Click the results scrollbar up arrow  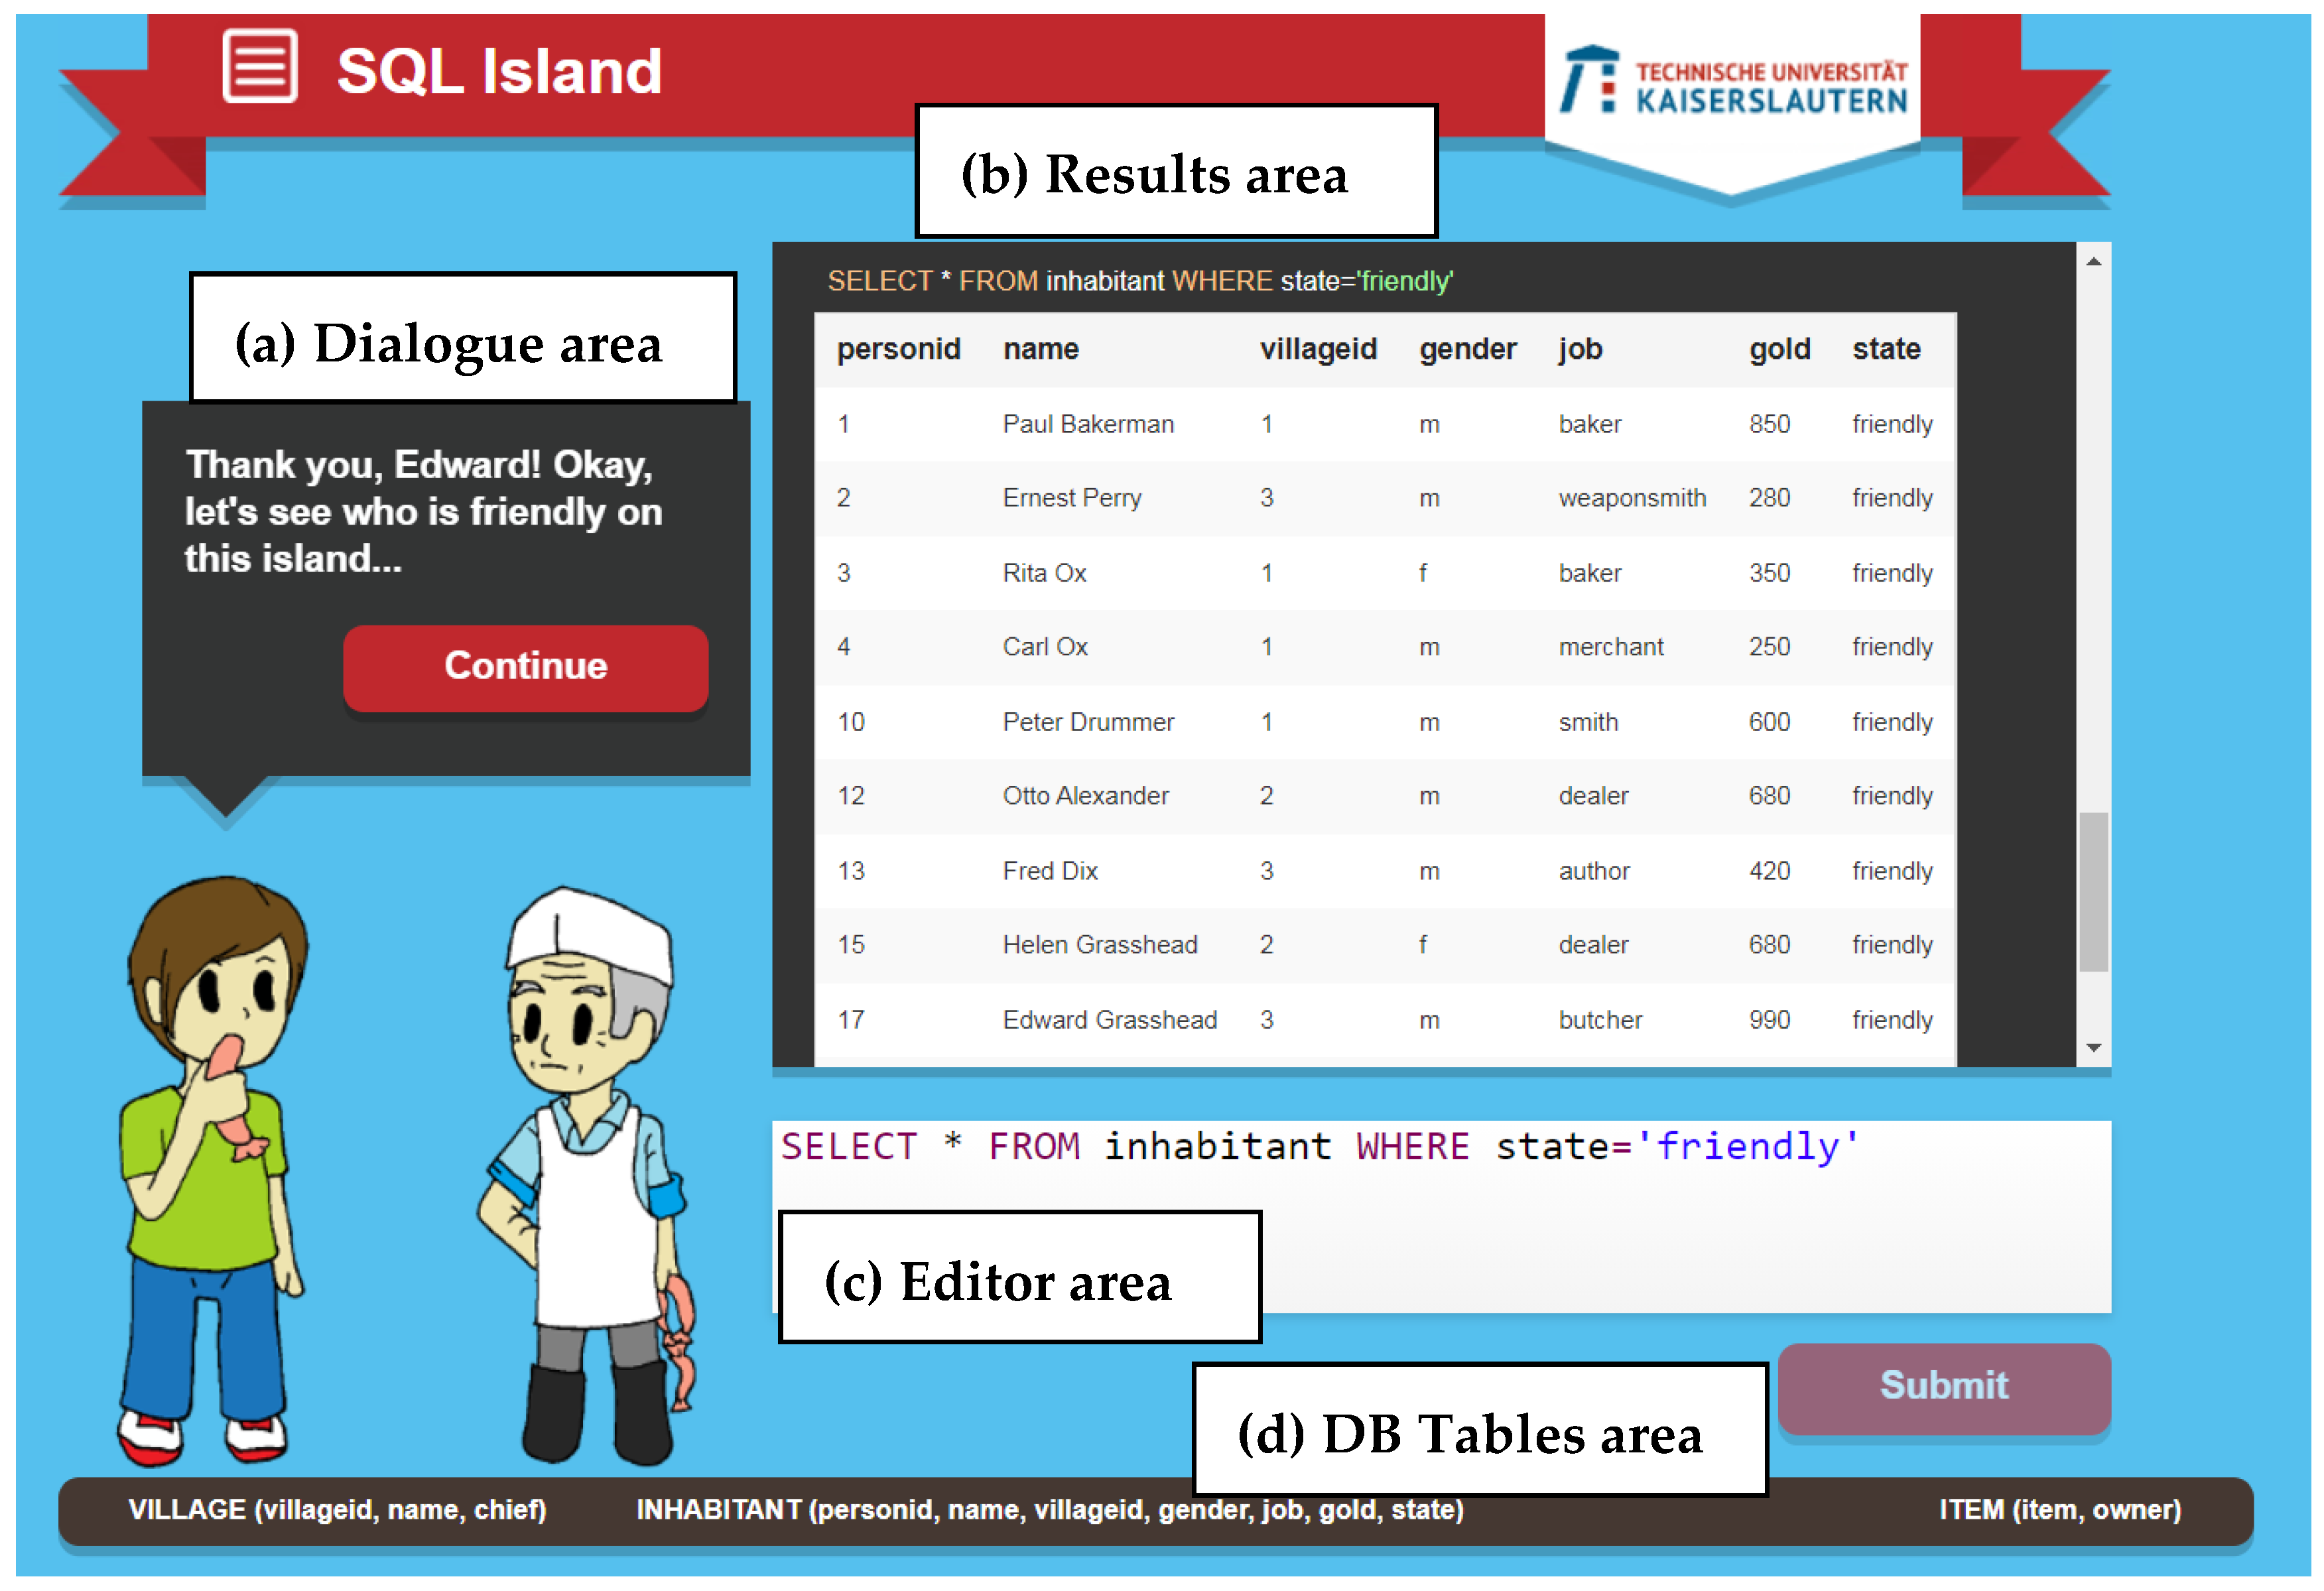2093,262
